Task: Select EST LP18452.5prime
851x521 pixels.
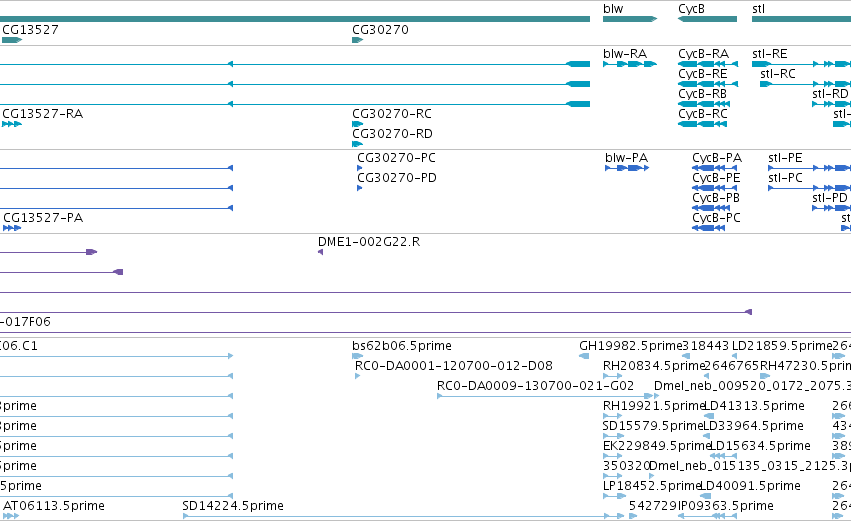Action: tap(652, 487)
